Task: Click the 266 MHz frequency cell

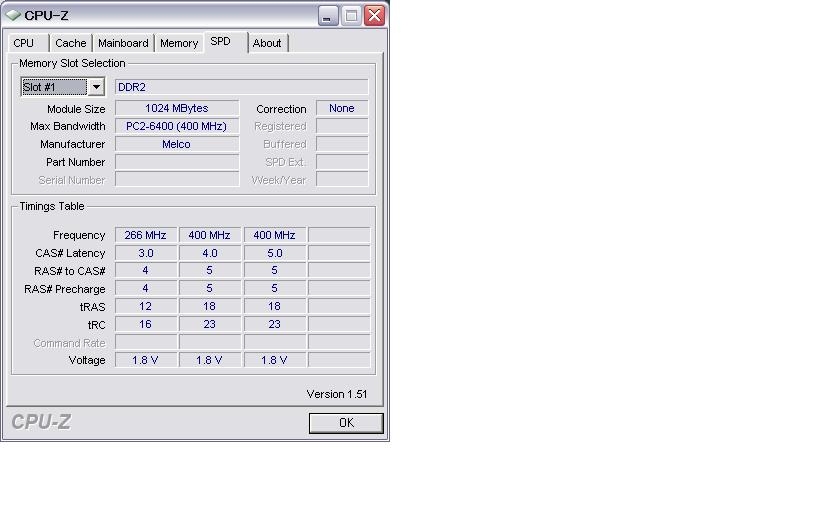Action: coord(146,235)
